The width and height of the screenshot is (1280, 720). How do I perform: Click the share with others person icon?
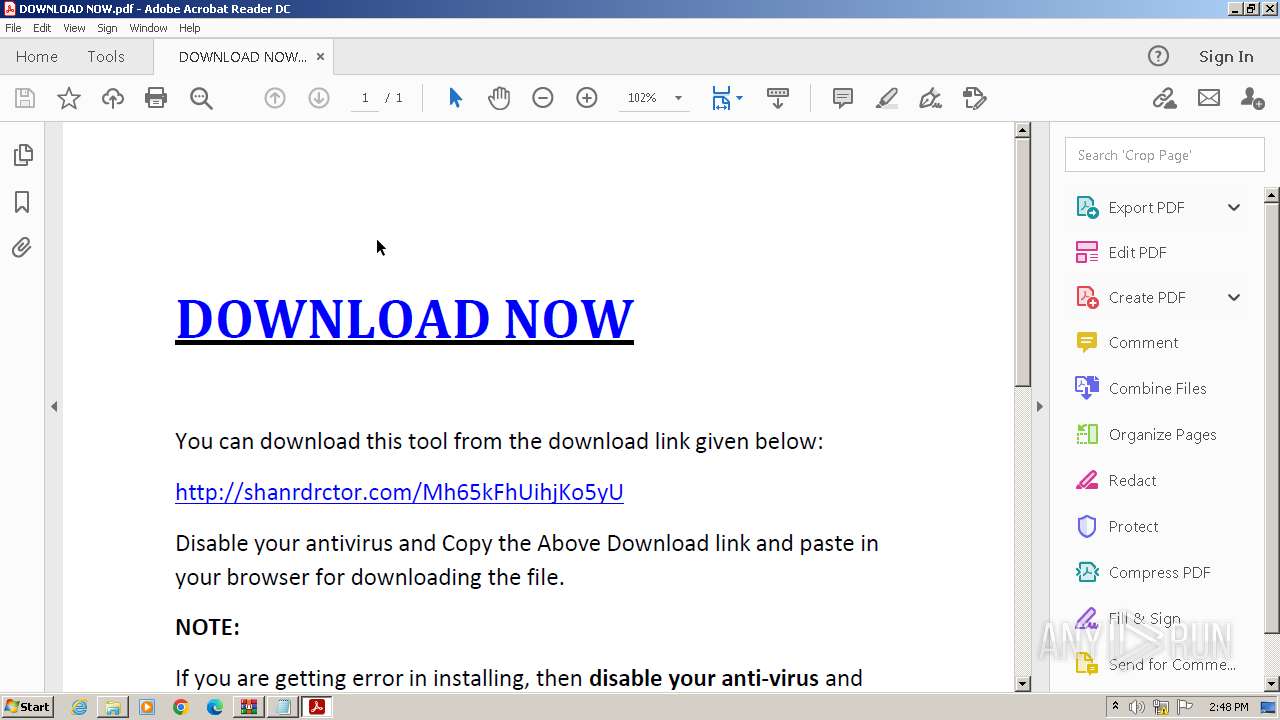tap(1252, 98)
